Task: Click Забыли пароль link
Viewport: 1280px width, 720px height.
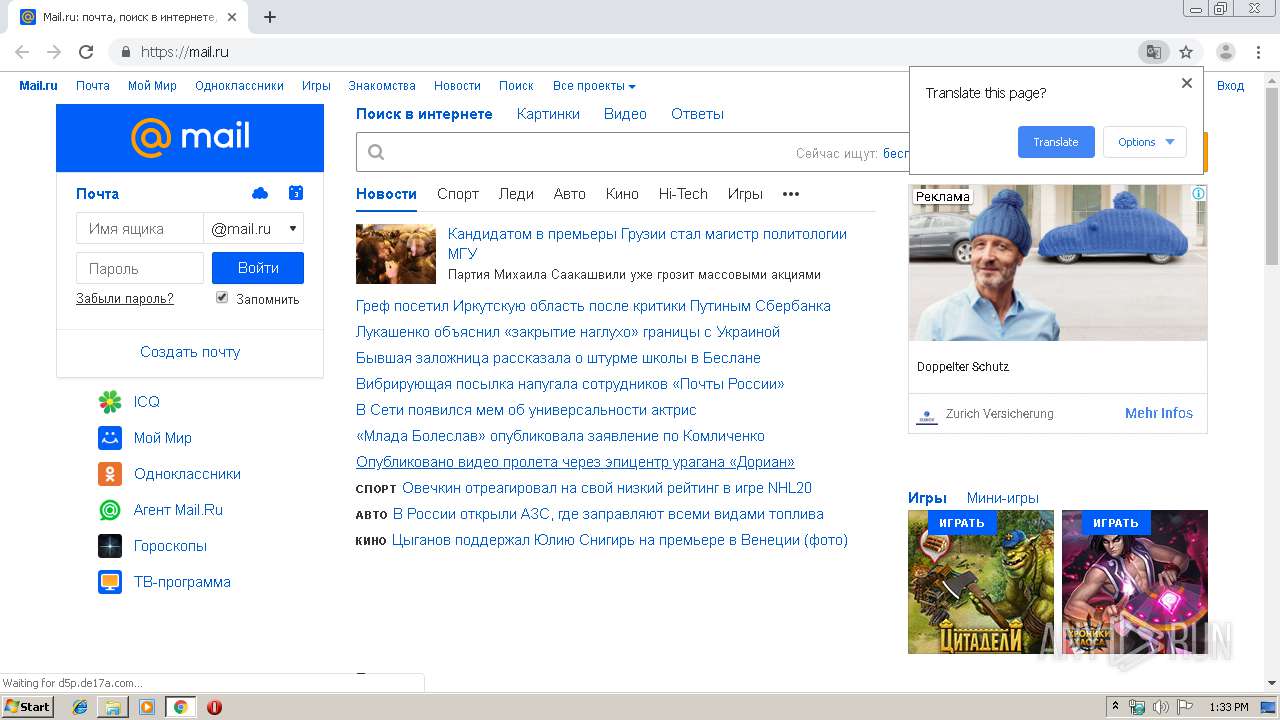Action: [125, 298]
